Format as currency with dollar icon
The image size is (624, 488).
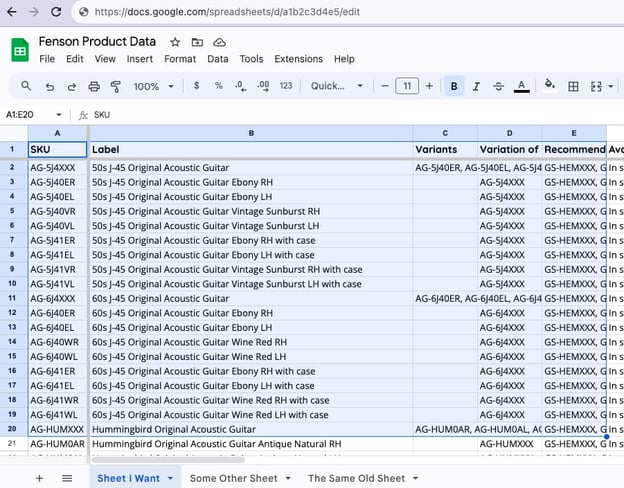pos(196,86)
